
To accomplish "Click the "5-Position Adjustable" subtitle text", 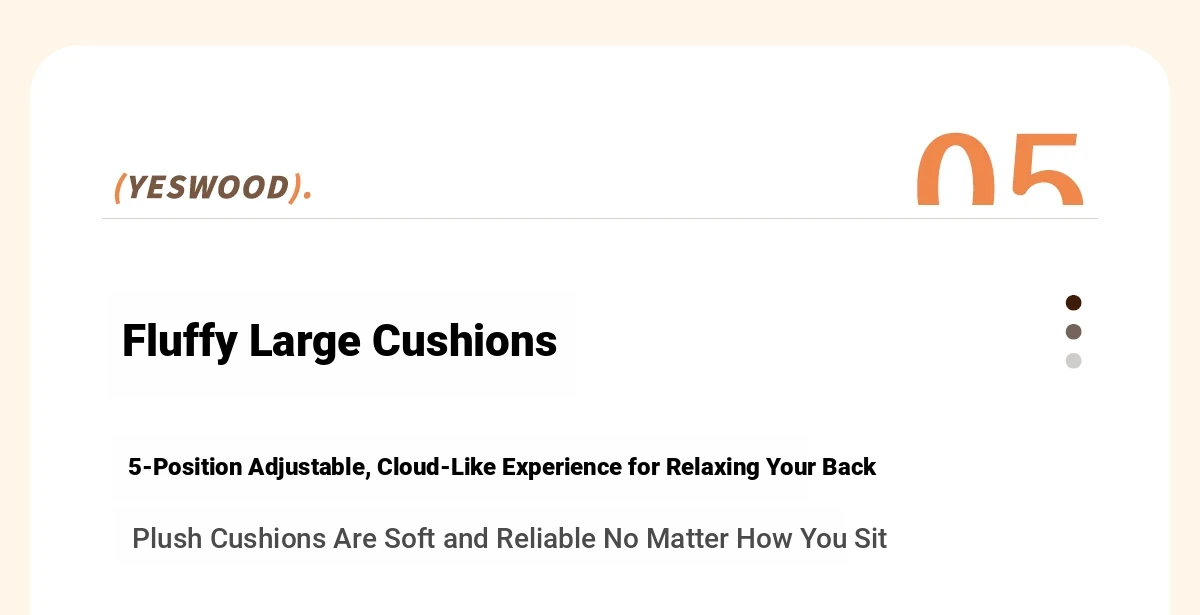I will pyautogui.click(x=249, y=467).
